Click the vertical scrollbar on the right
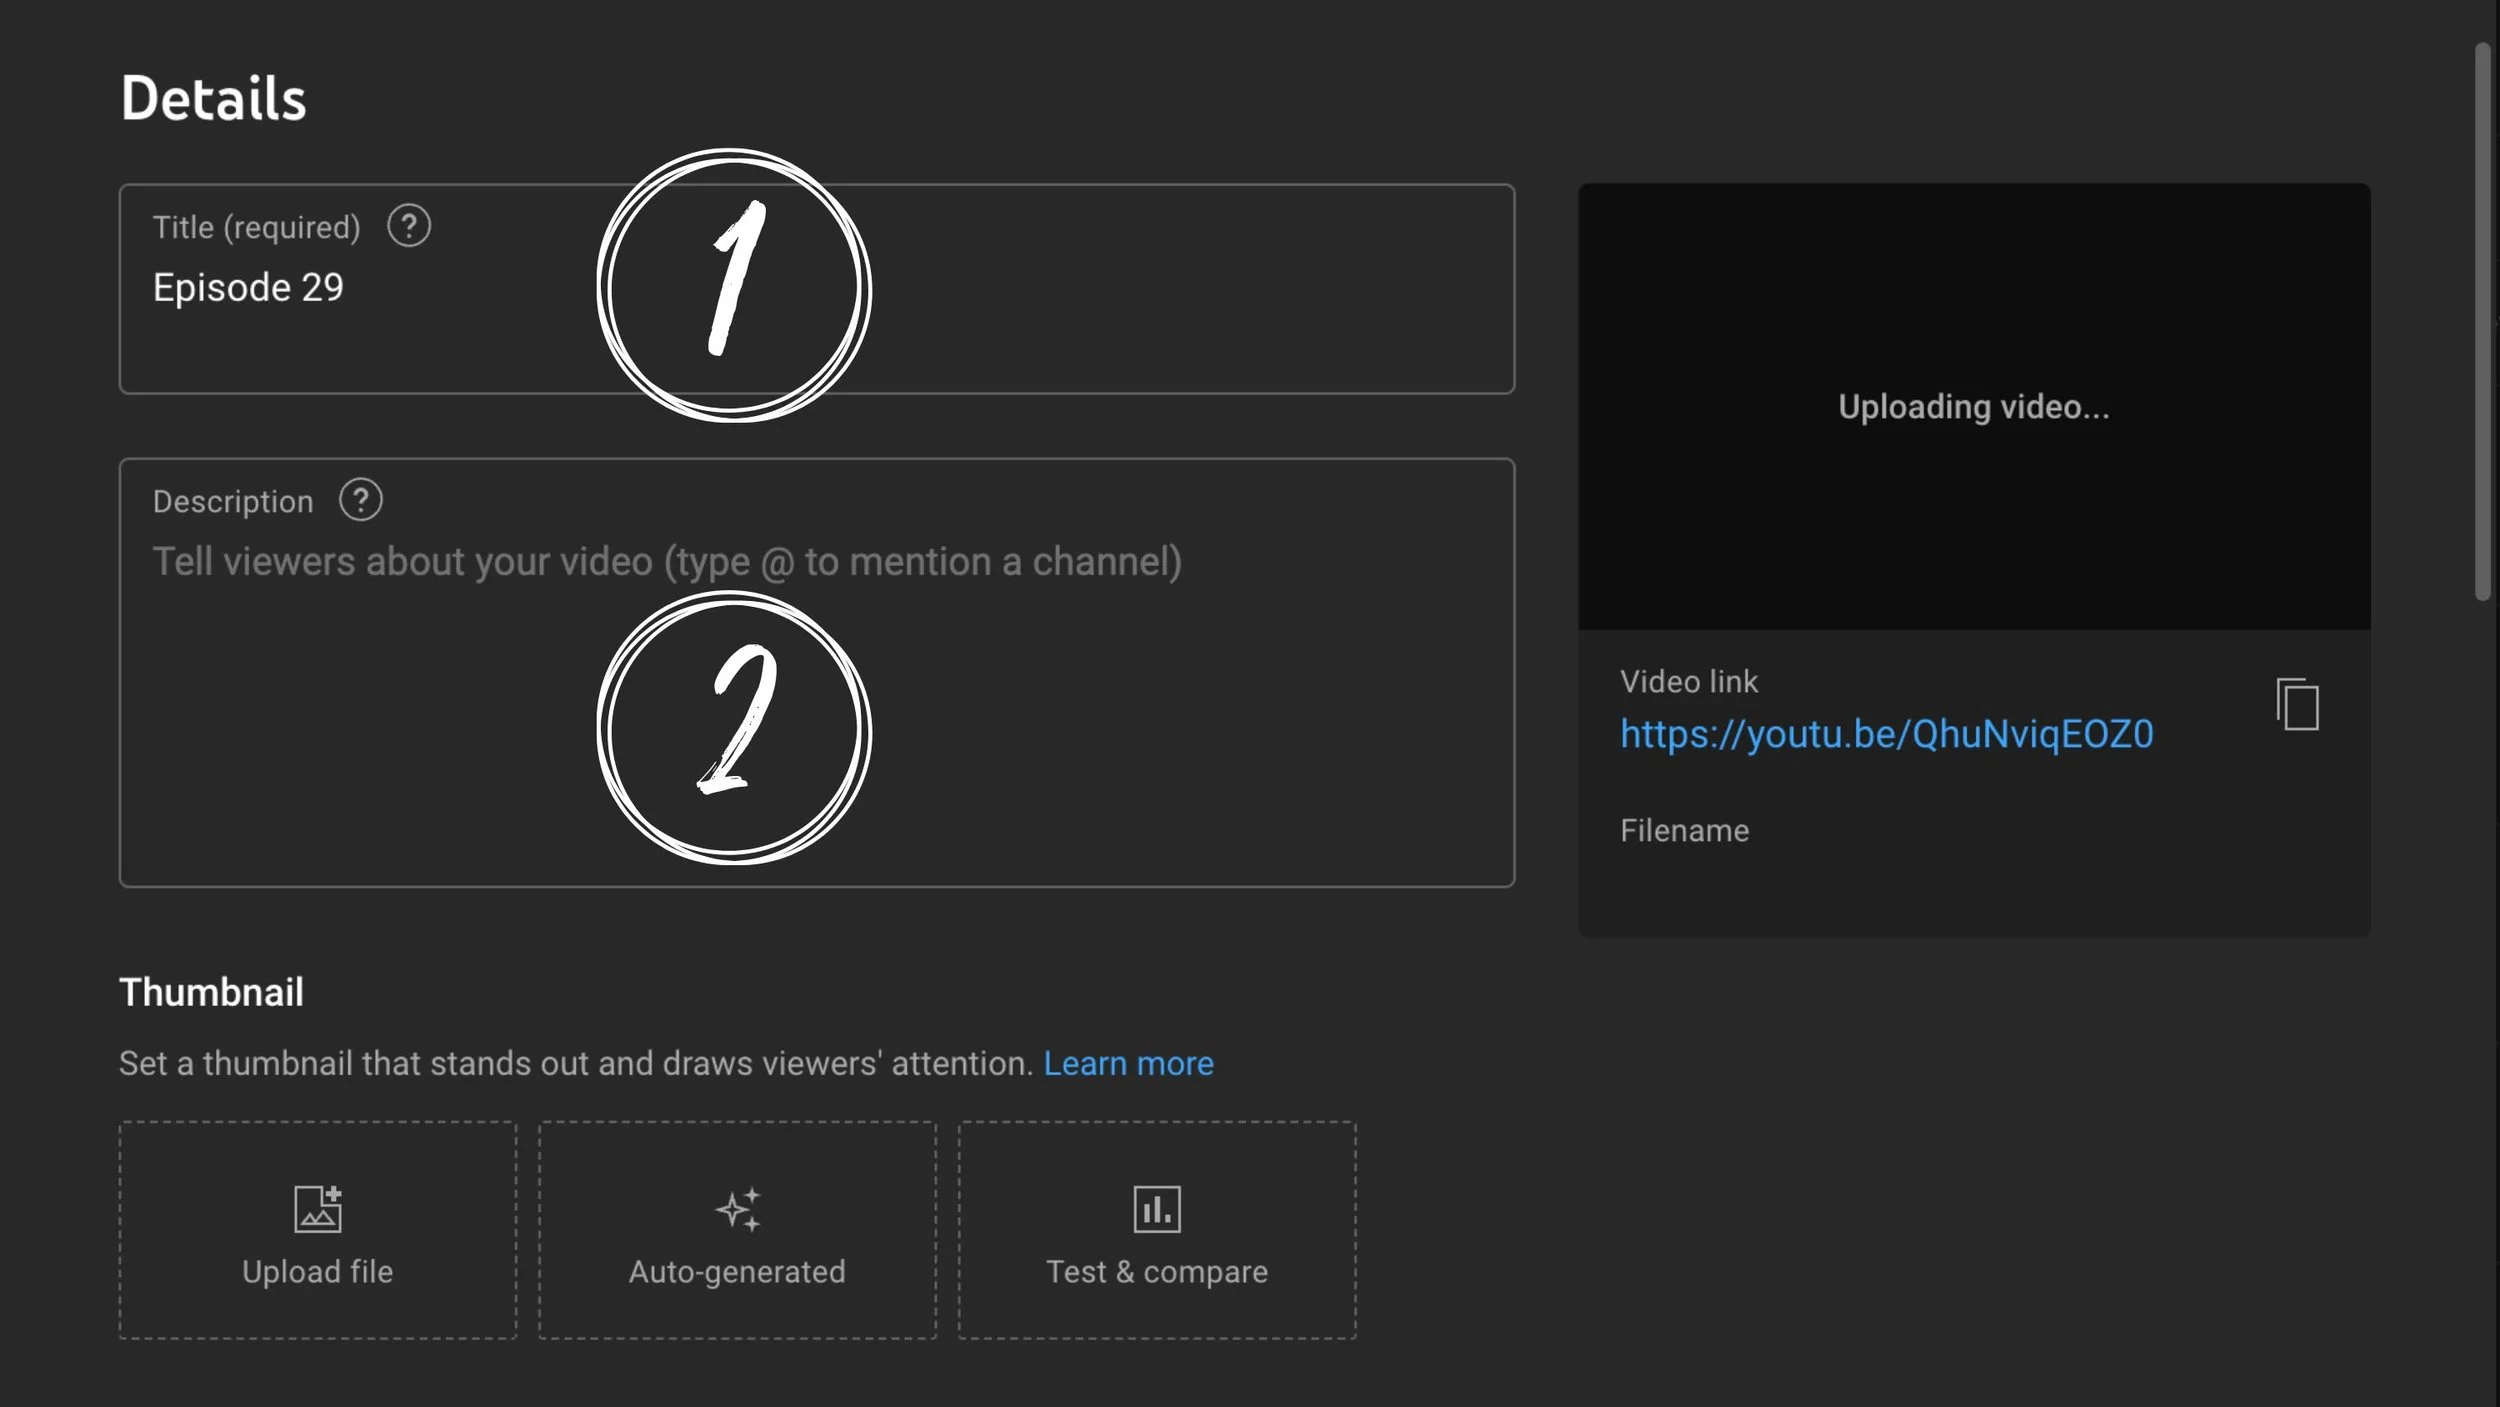 coord(2483,320)
